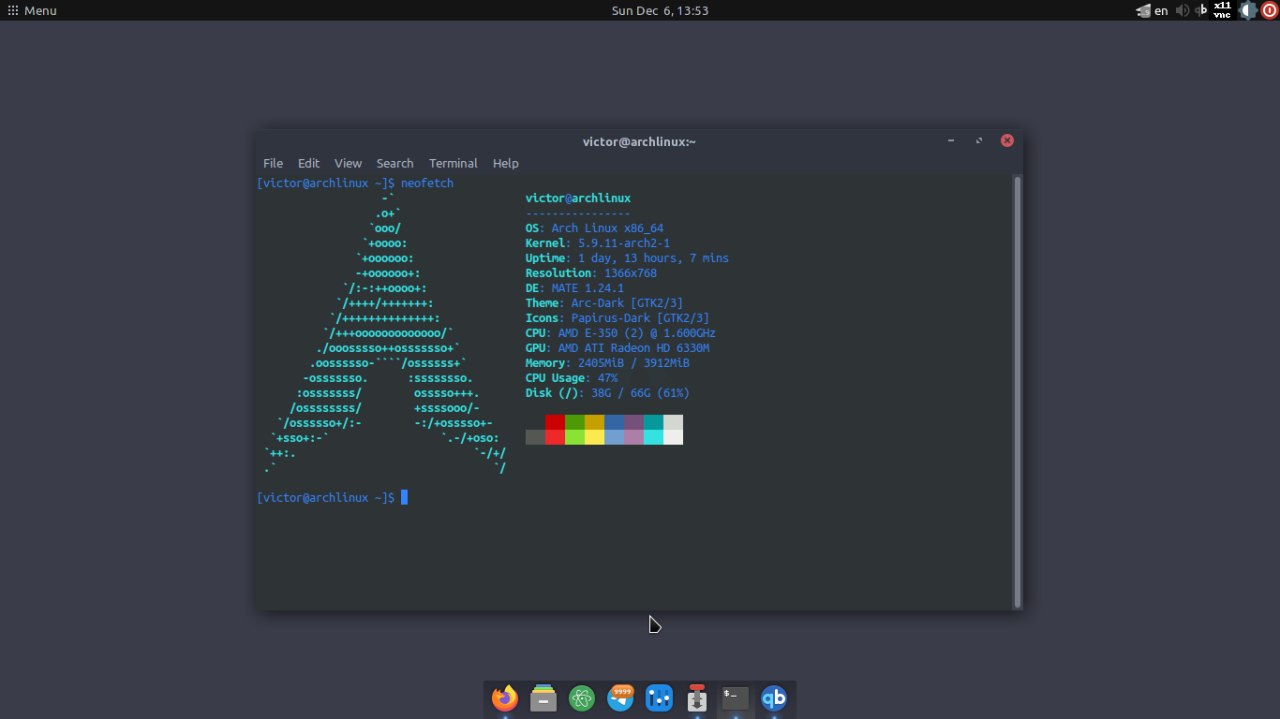Open the Edit menu in the terminal

click(309, 163)
